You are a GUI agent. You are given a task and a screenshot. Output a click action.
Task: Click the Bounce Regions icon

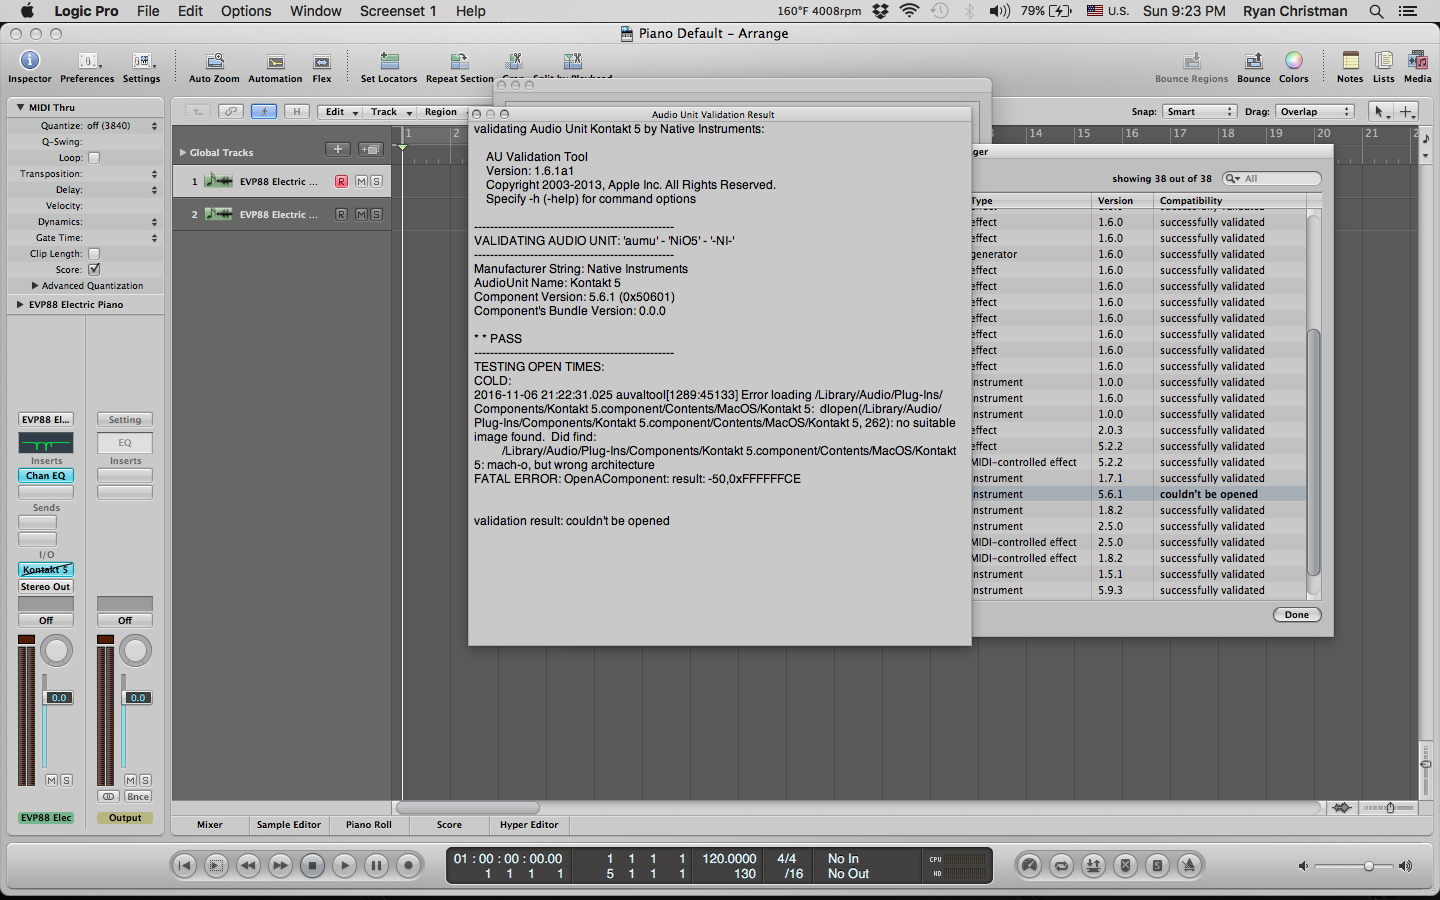pyautogui.click(x=1191, y=62)
